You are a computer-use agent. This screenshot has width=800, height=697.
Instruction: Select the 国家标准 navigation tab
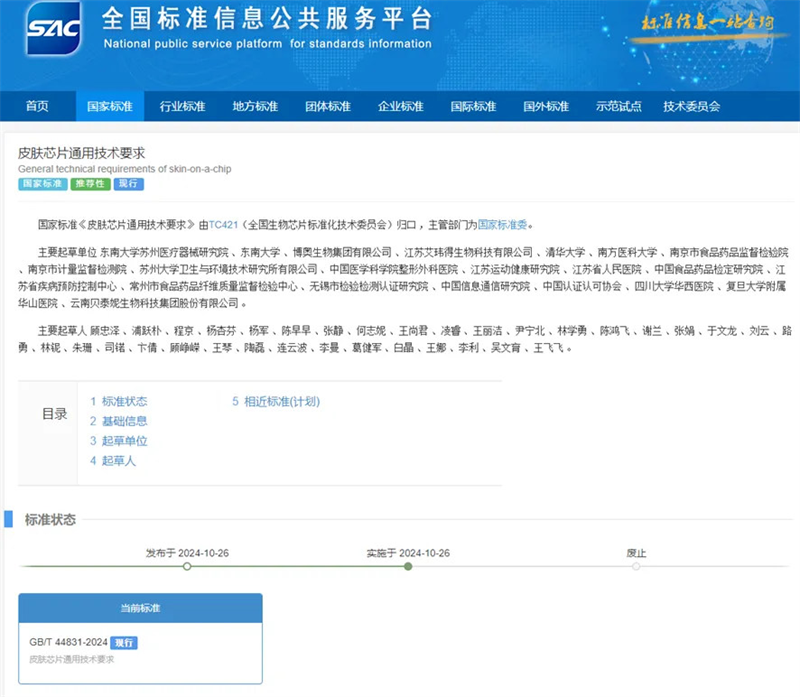tap(109, 107)
